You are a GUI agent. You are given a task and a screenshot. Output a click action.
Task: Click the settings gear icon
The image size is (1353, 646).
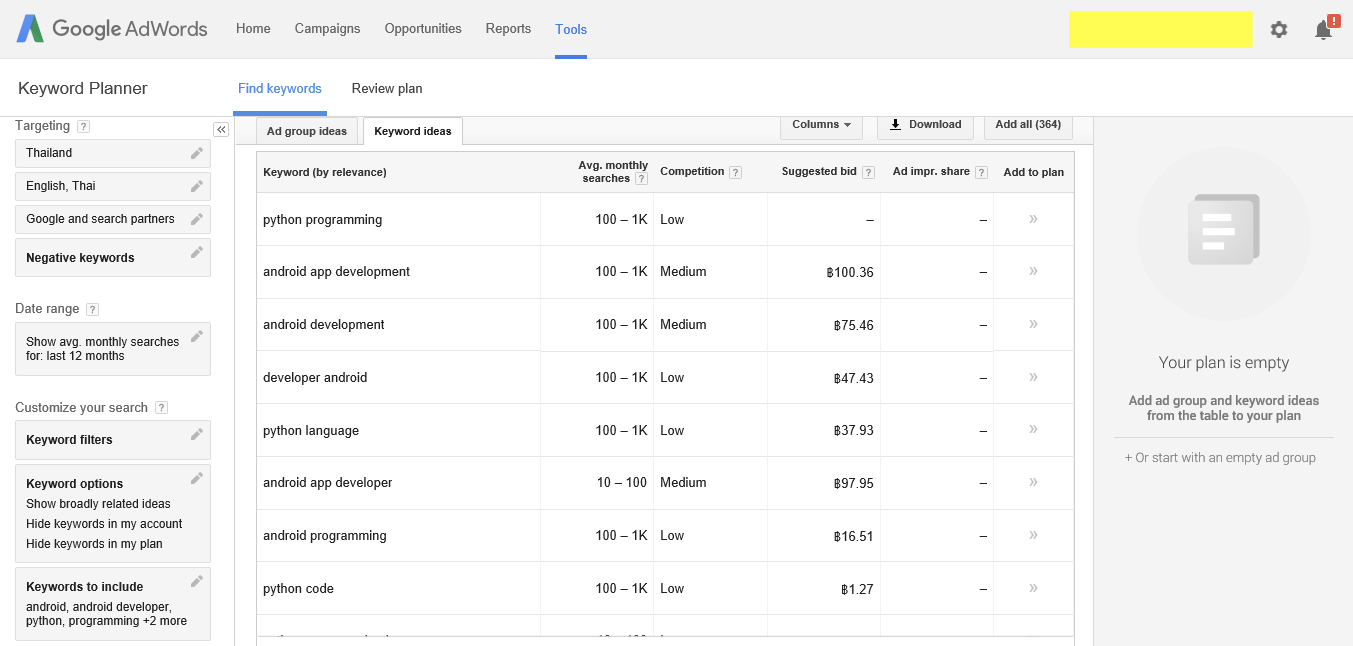coord(1278,30)
